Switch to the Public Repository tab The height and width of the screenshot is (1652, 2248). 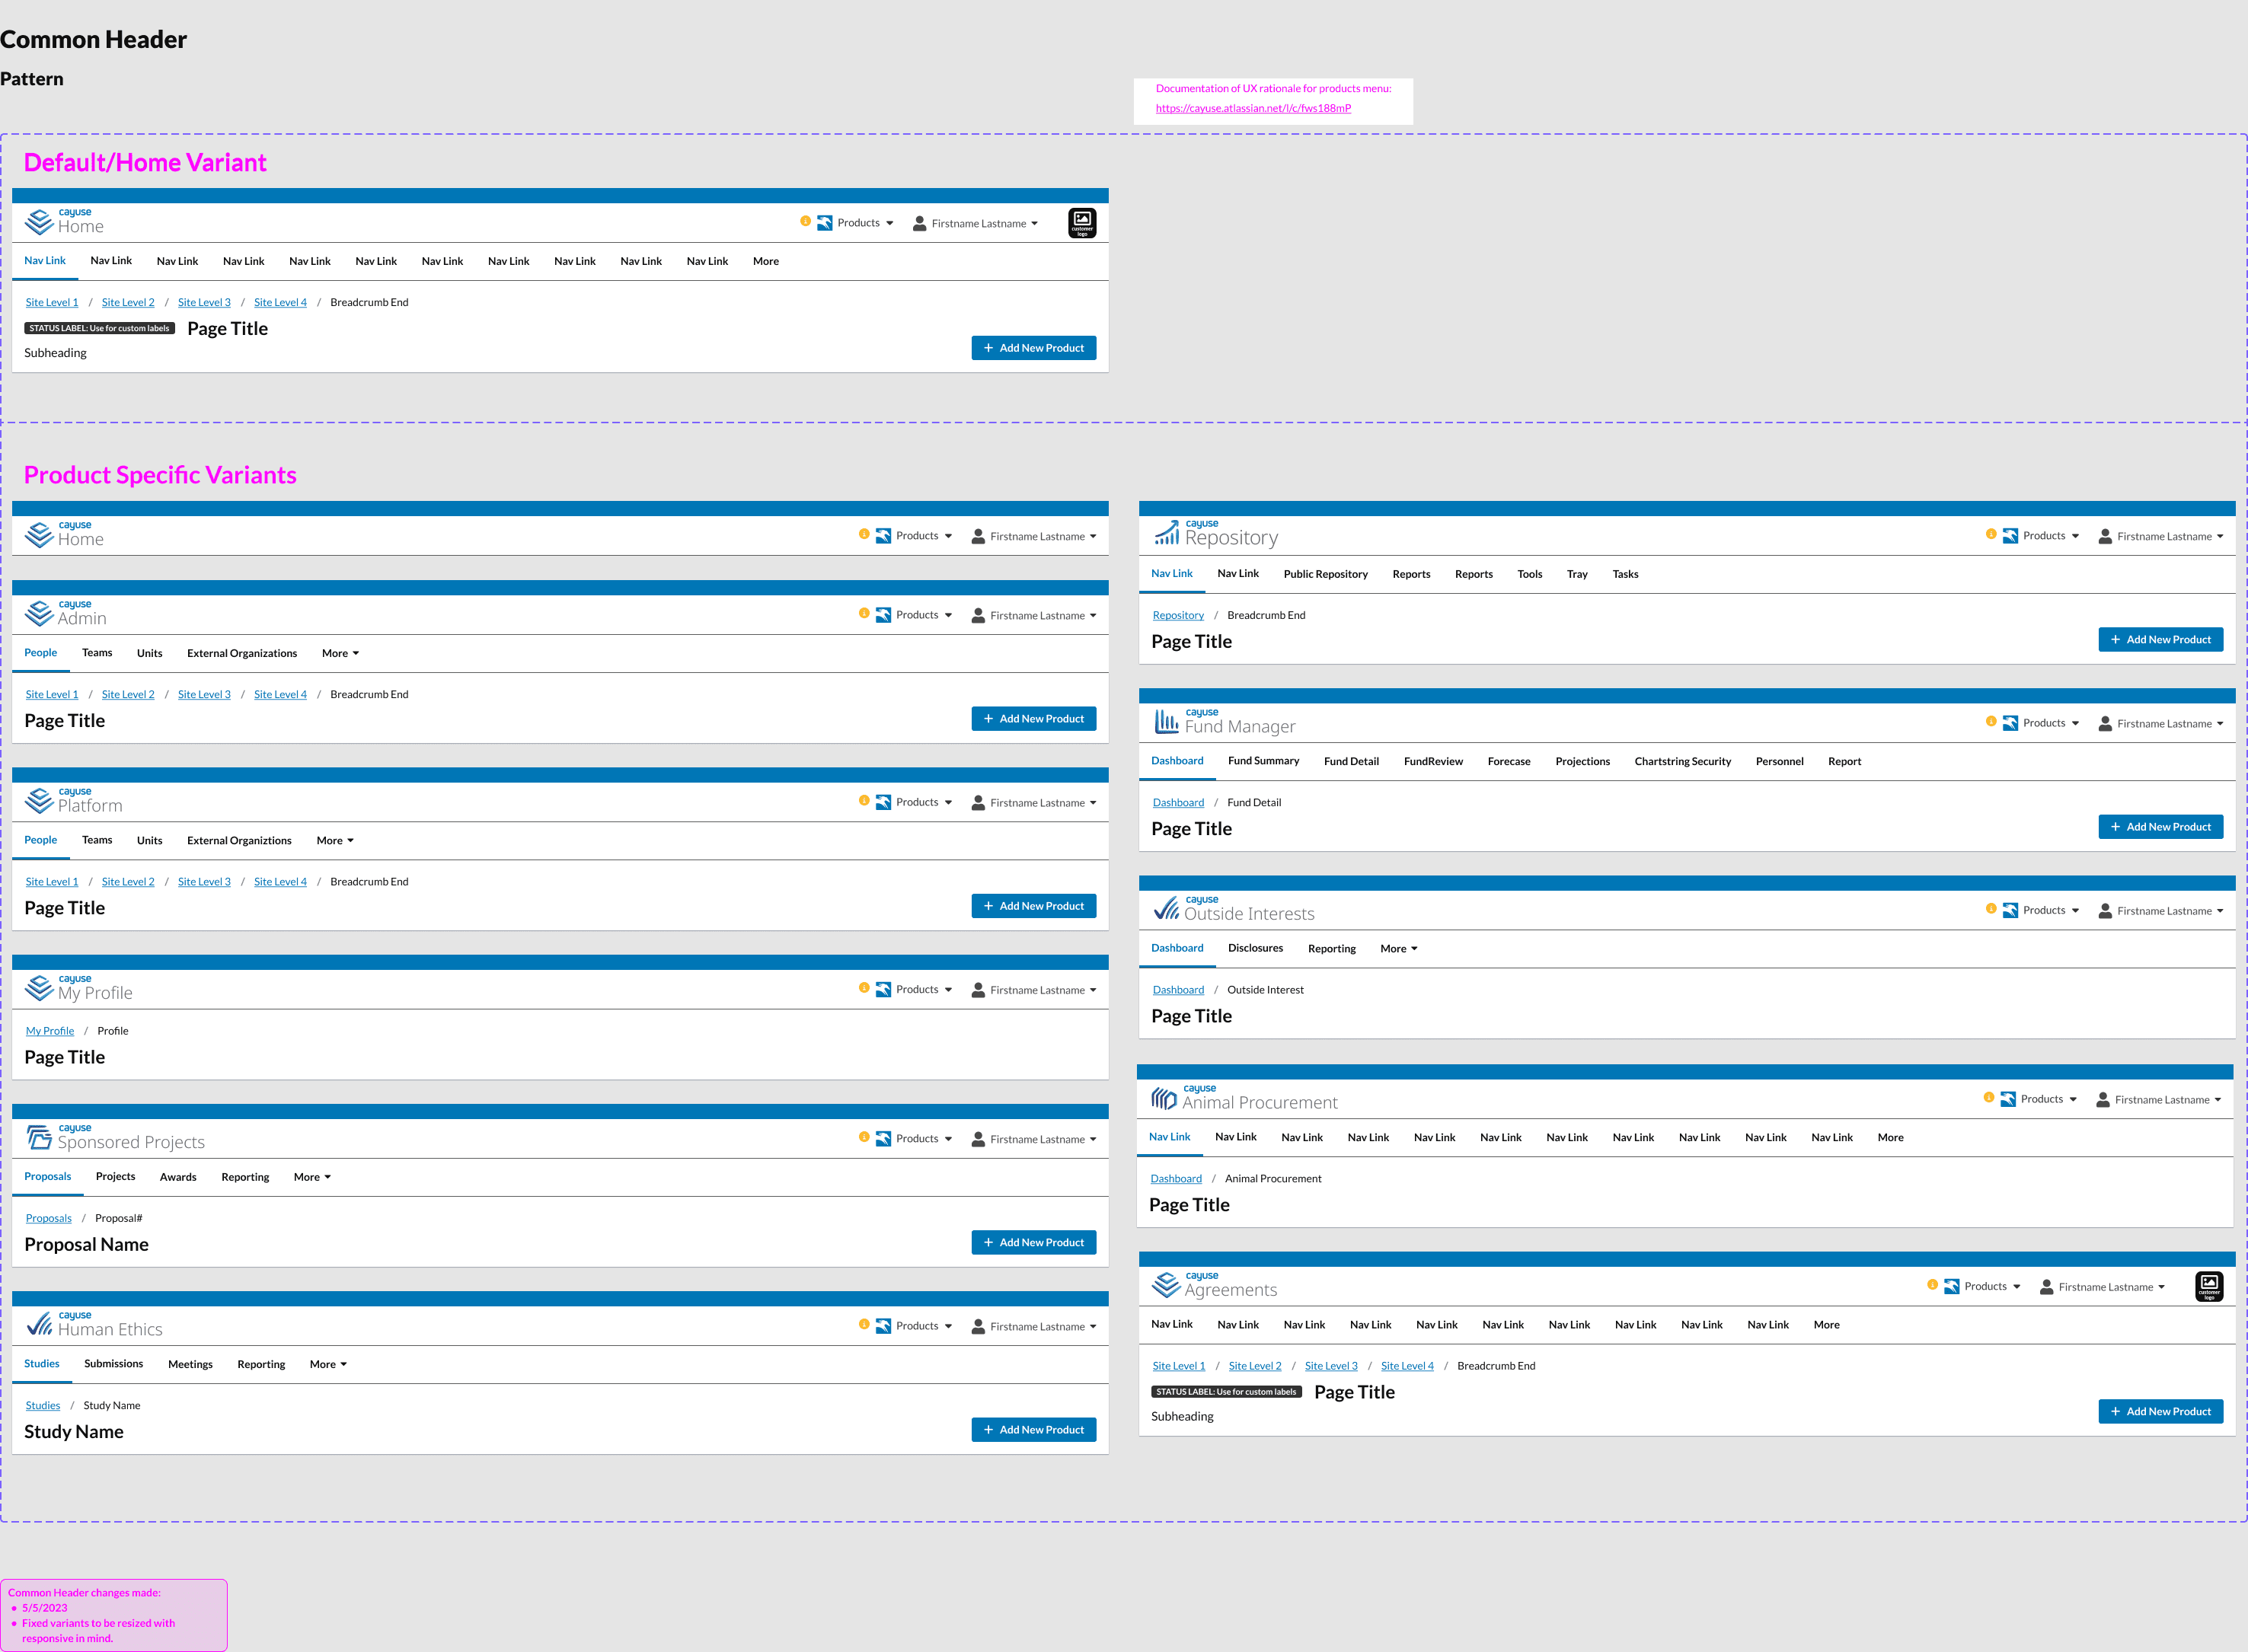click(x=1325, y=574)
